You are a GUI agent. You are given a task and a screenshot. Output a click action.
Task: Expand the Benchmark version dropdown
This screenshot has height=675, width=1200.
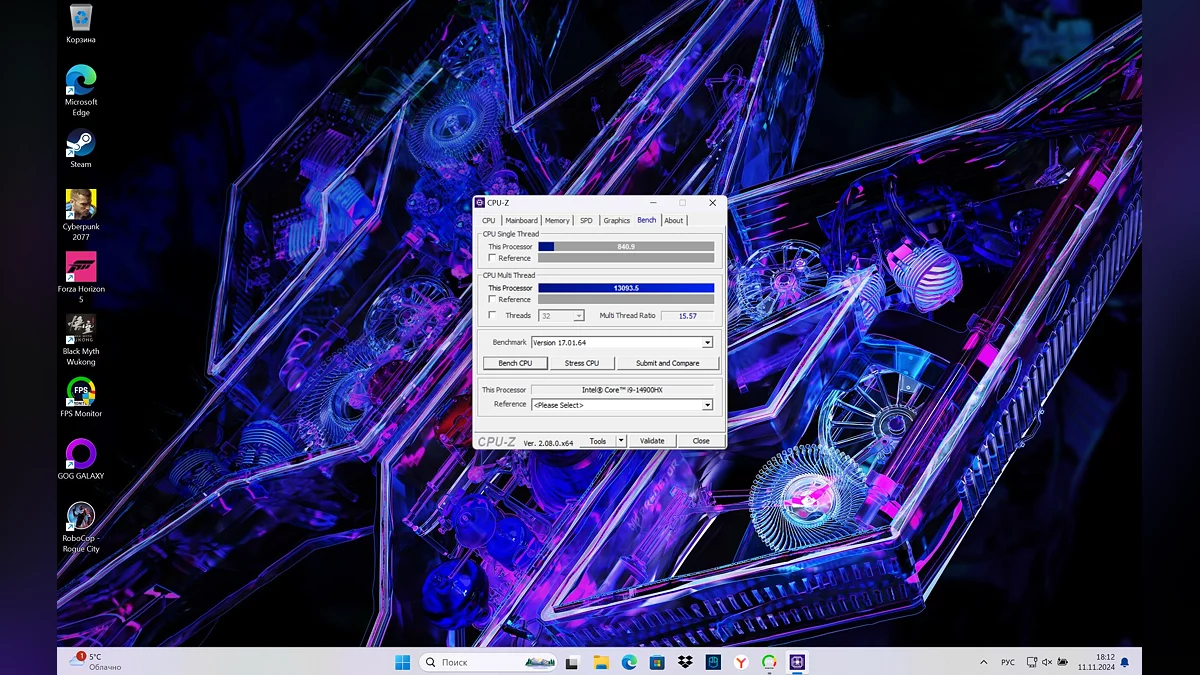point(707,342)
